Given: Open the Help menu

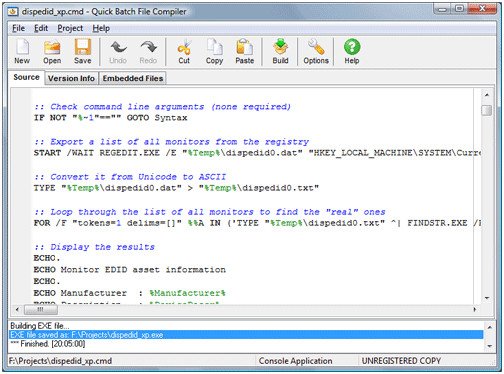Looking at the screenshot, I should tap(101, 28).
